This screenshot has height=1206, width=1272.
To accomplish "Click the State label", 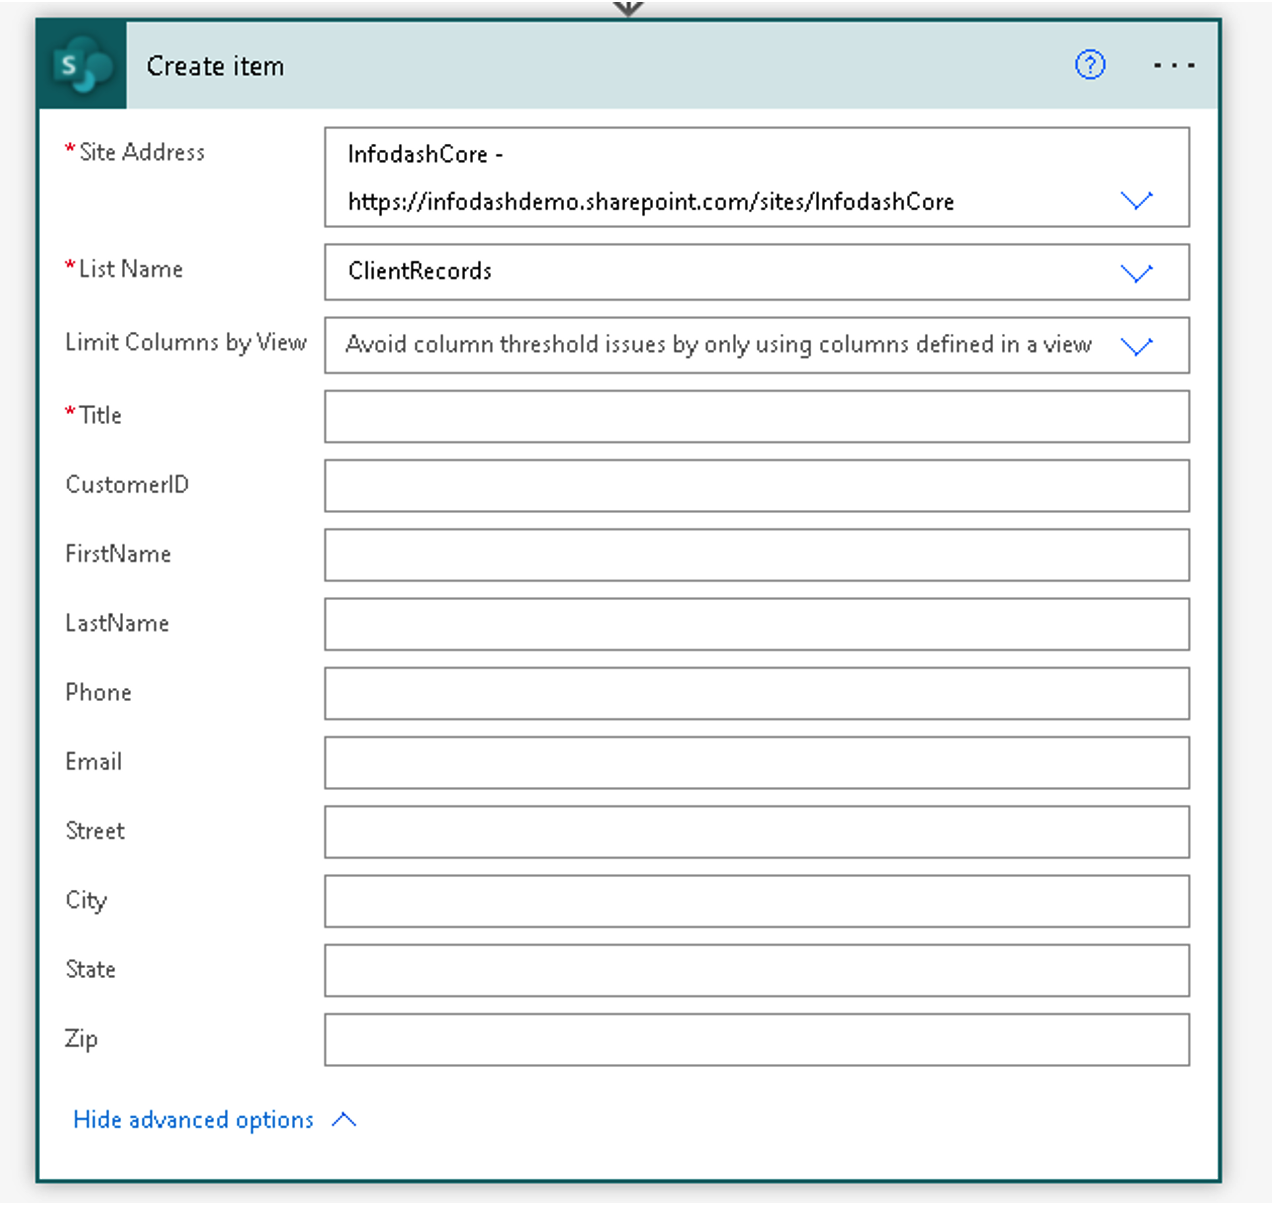I will click(90, 969).
